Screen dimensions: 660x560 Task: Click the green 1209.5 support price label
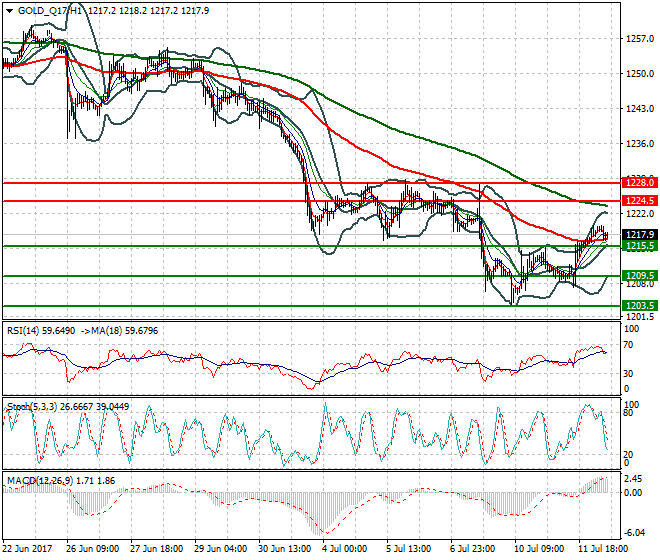[x=639, y=276]
